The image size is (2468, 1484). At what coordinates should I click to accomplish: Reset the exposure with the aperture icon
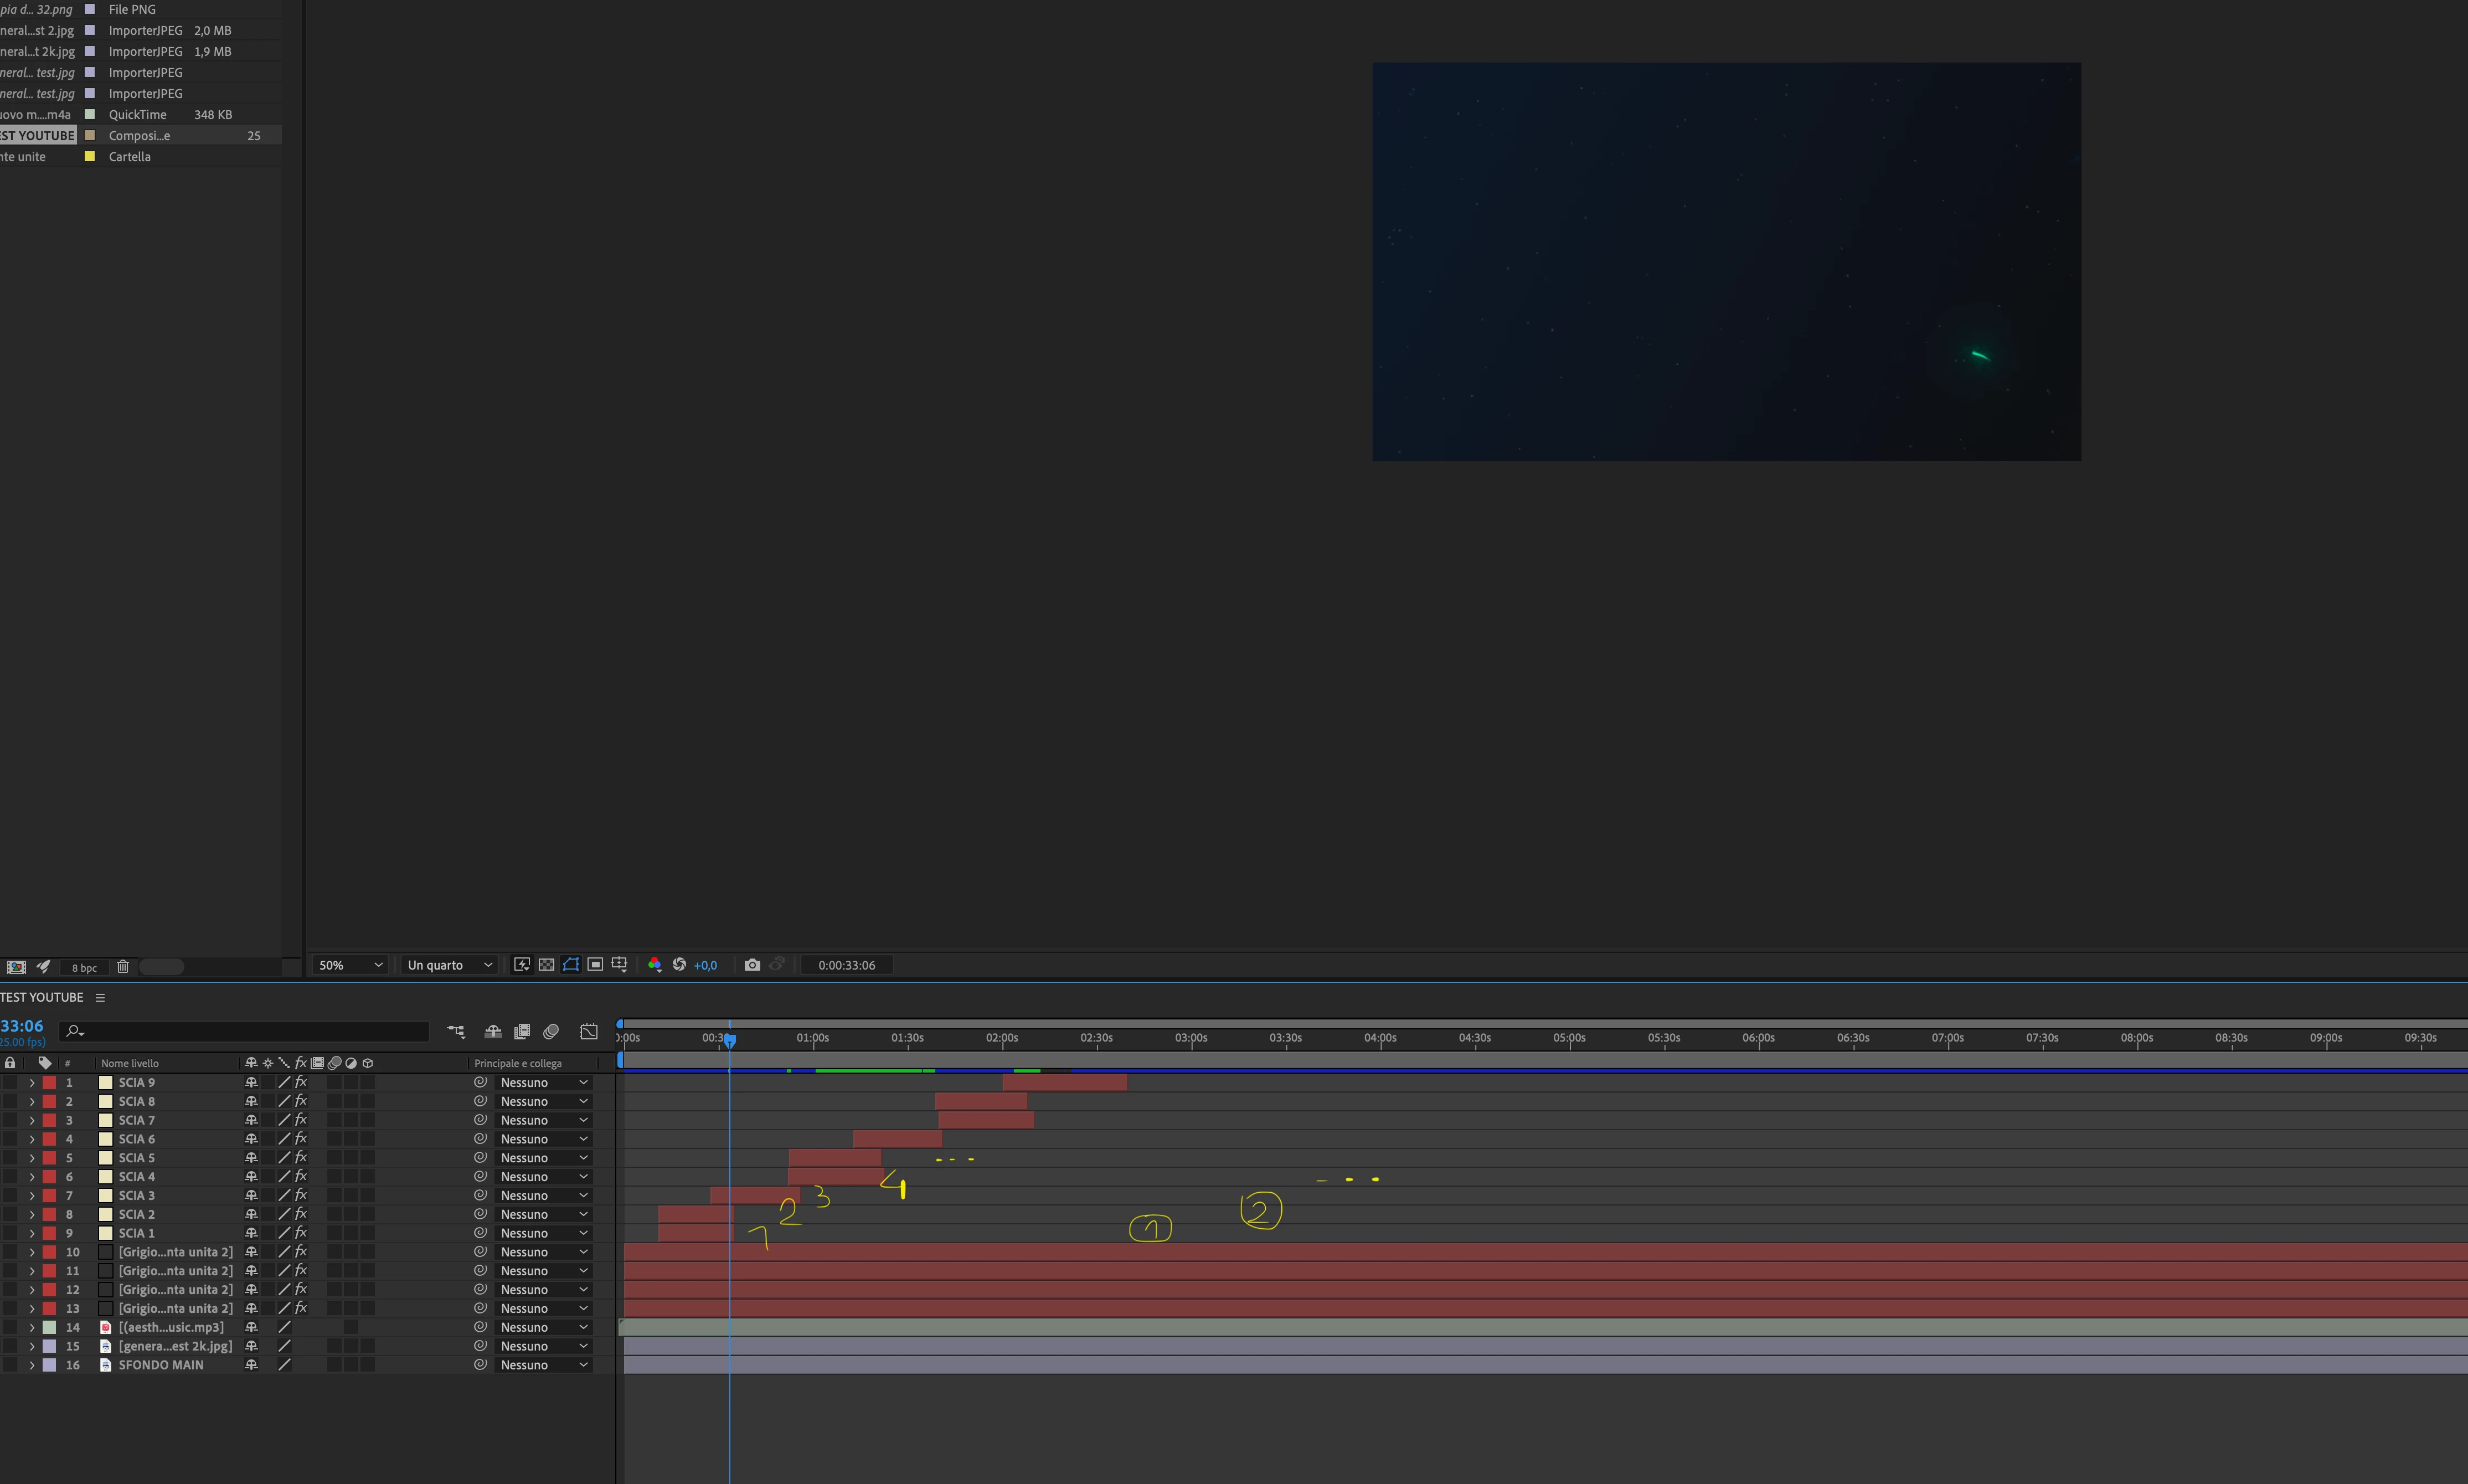(679, 965)
